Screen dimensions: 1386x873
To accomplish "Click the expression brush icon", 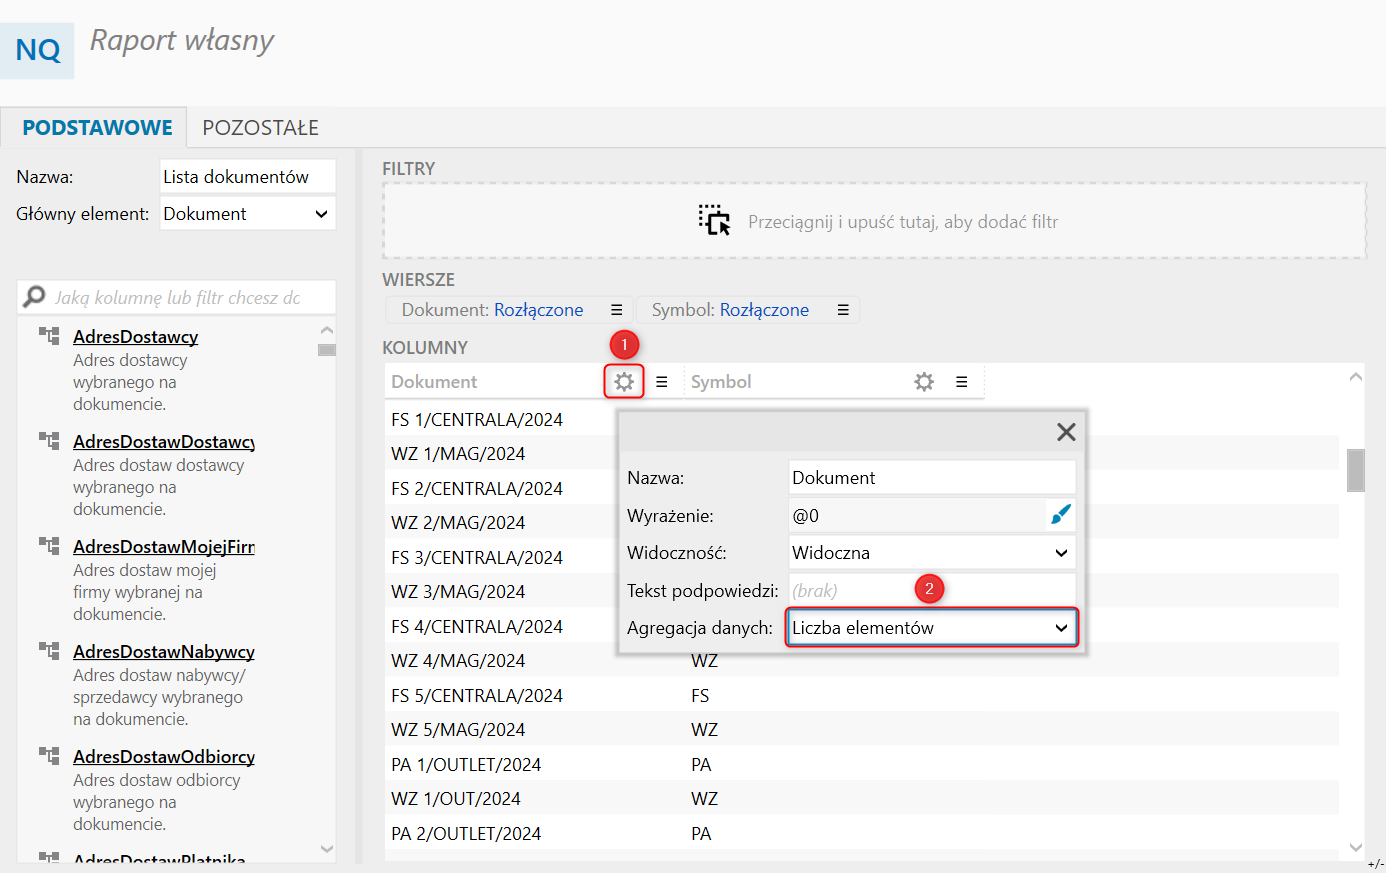I will tap(1061, 515).
